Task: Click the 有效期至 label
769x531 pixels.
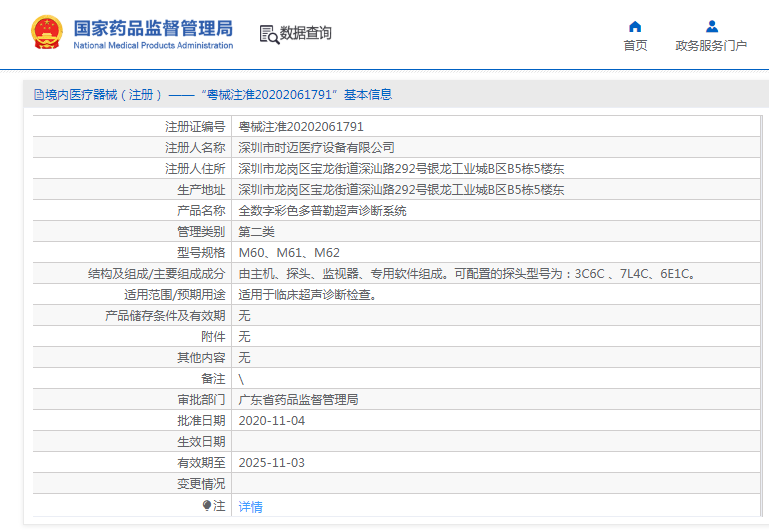Action: coord(201,463)
